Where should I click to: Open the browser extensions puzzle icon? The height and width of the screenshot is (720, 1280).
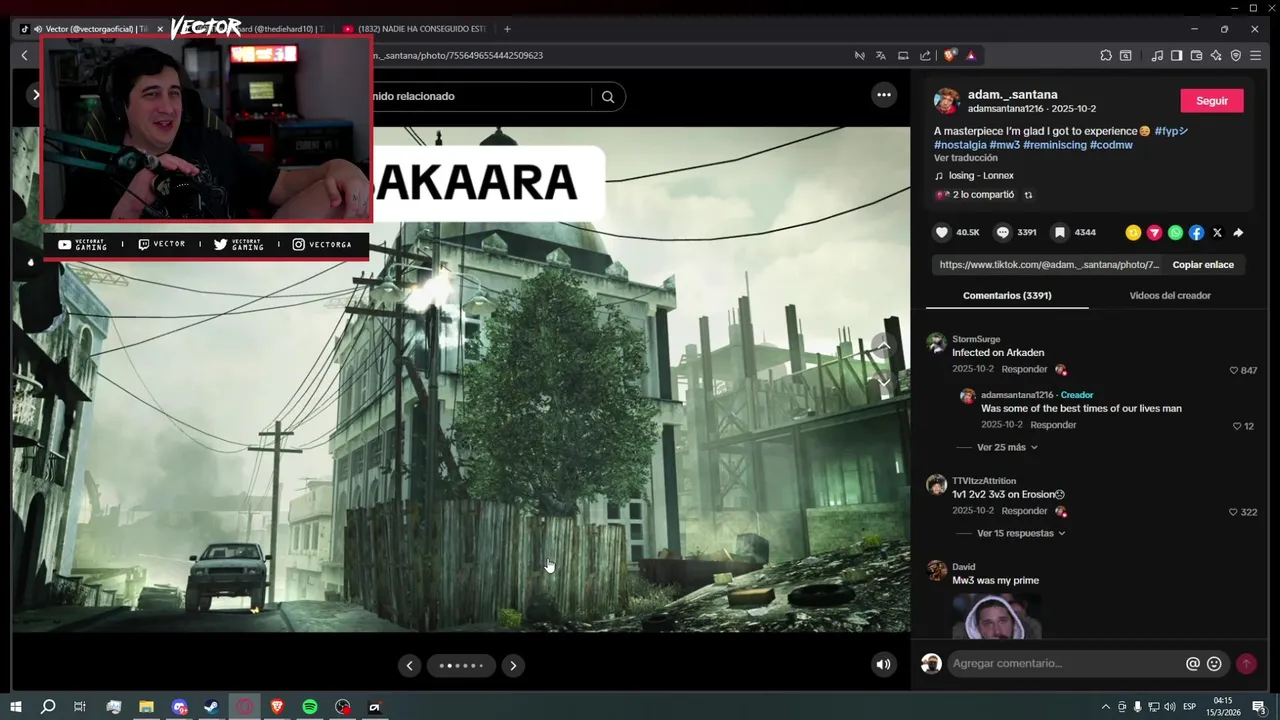(1106, 56)
